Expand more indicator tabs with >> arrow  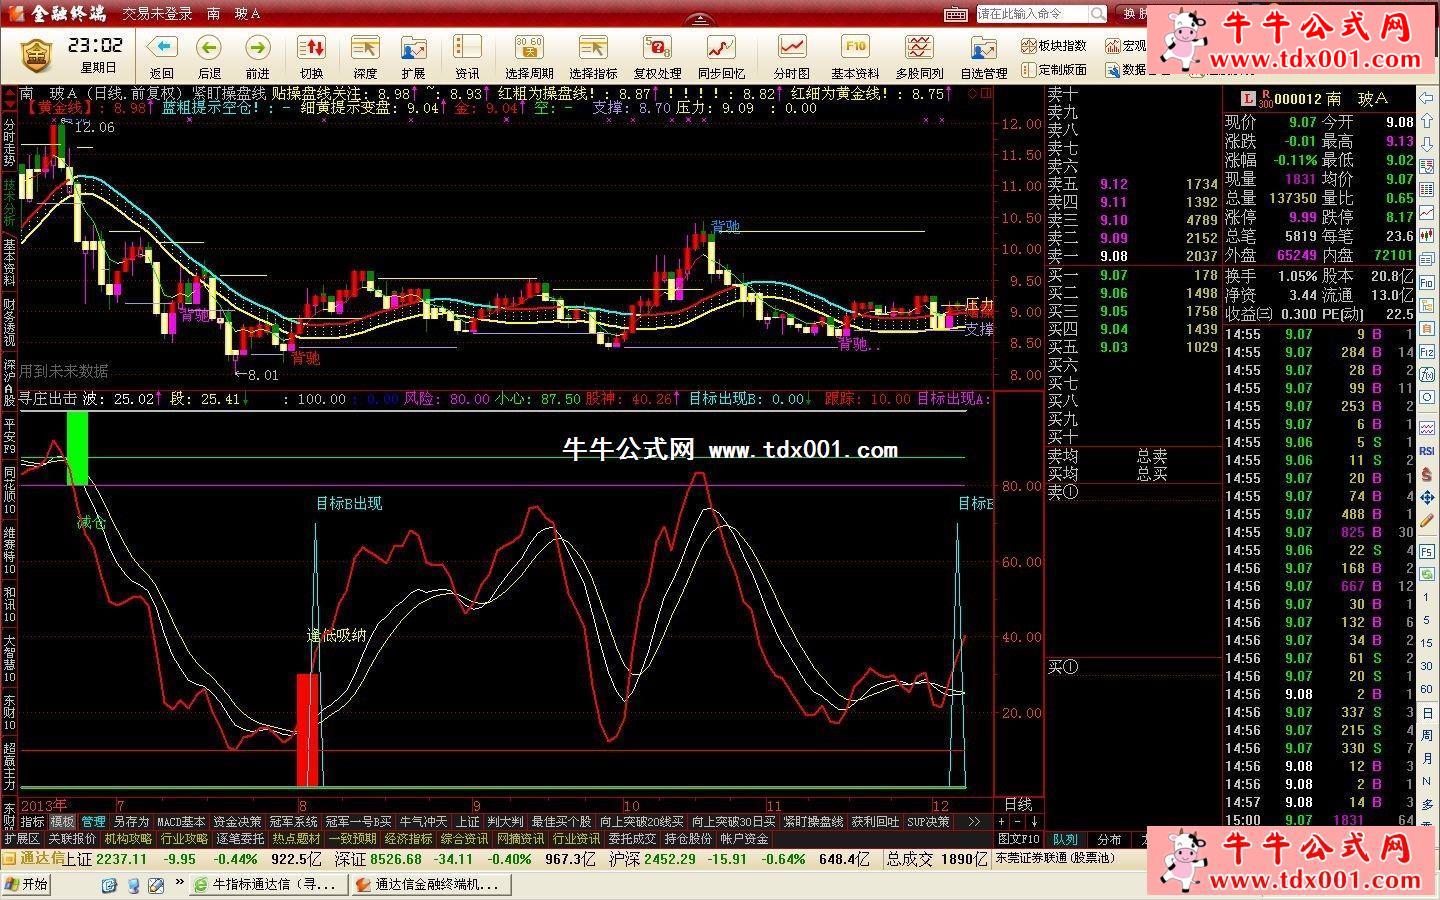pyautogui.click(x=973, y=821)
